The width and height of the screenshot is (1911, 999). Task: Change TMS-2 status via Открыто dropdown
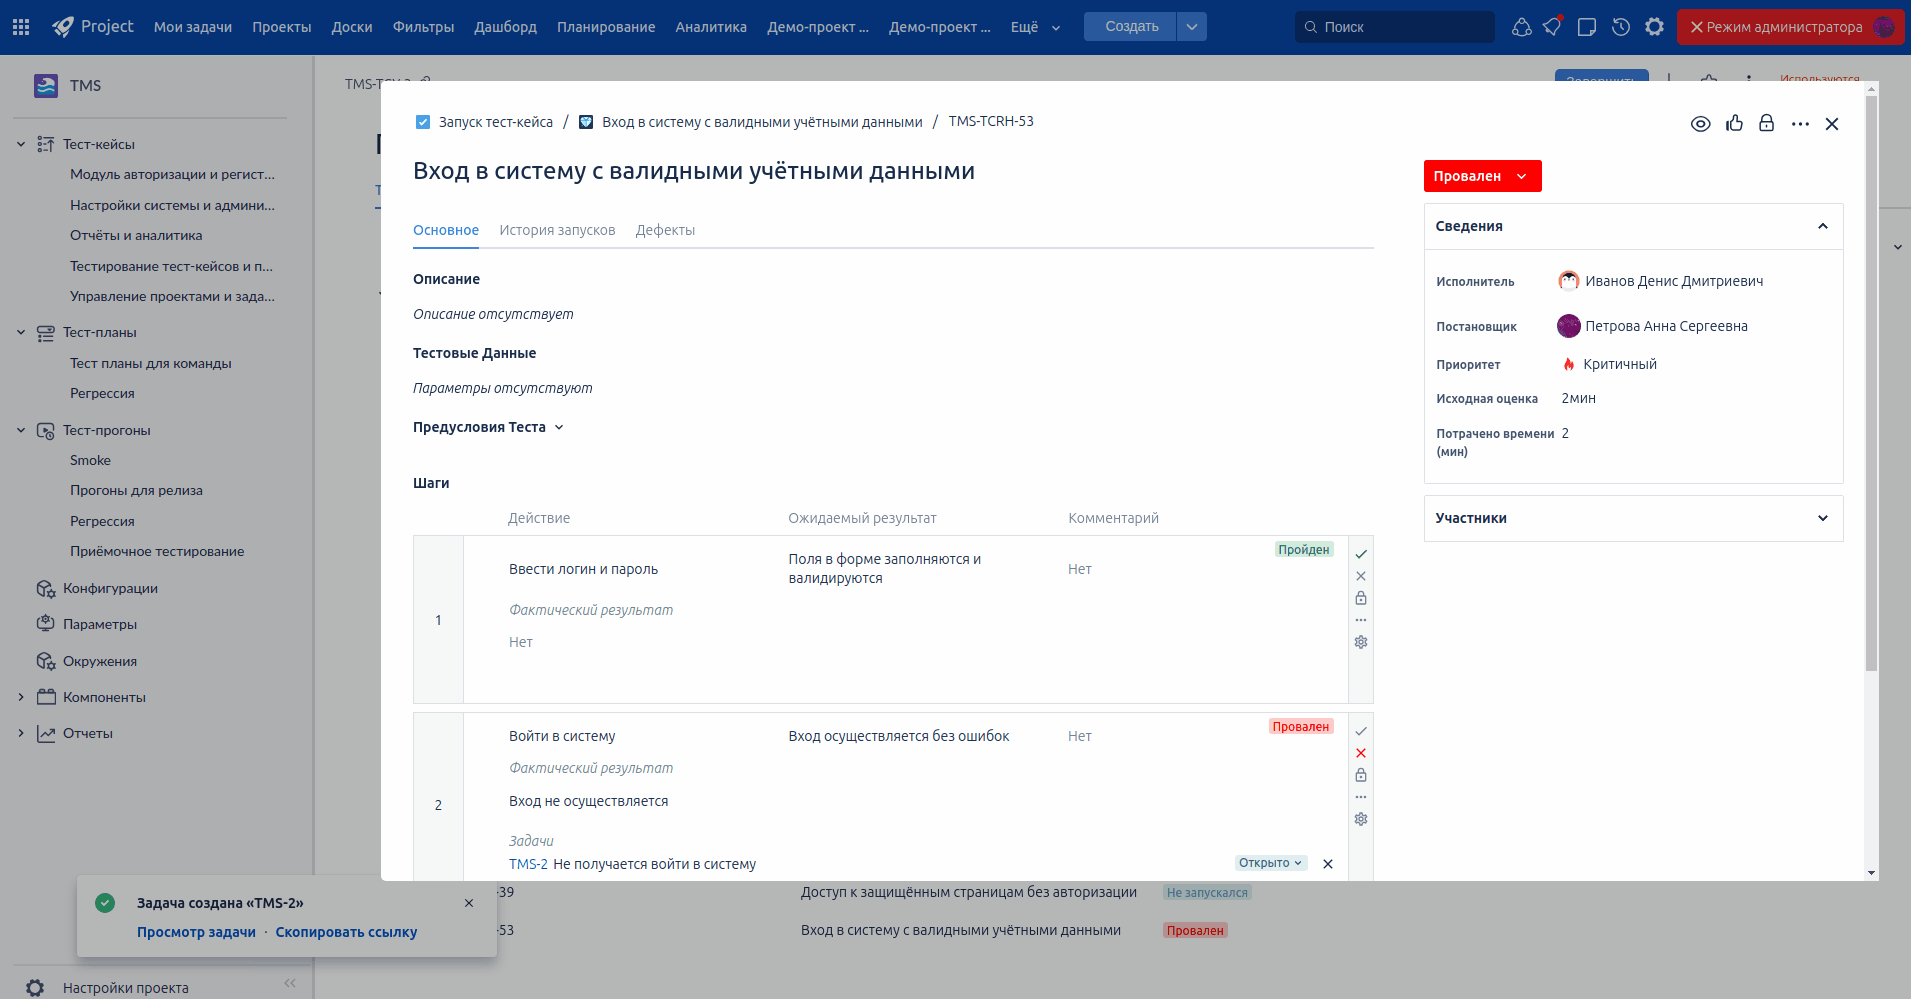[x=1270, y=863]
